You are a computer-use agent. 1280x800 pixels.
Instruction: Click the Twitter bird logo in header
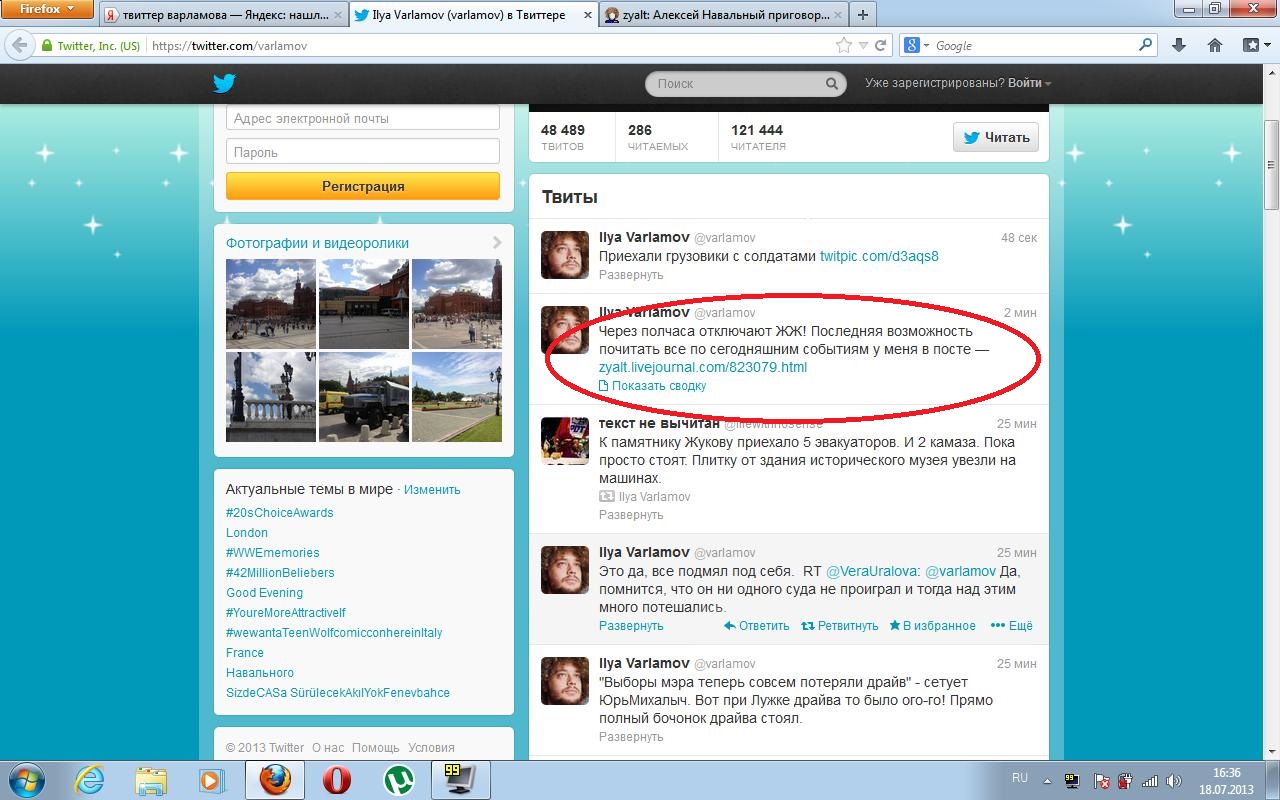point(223,83)
